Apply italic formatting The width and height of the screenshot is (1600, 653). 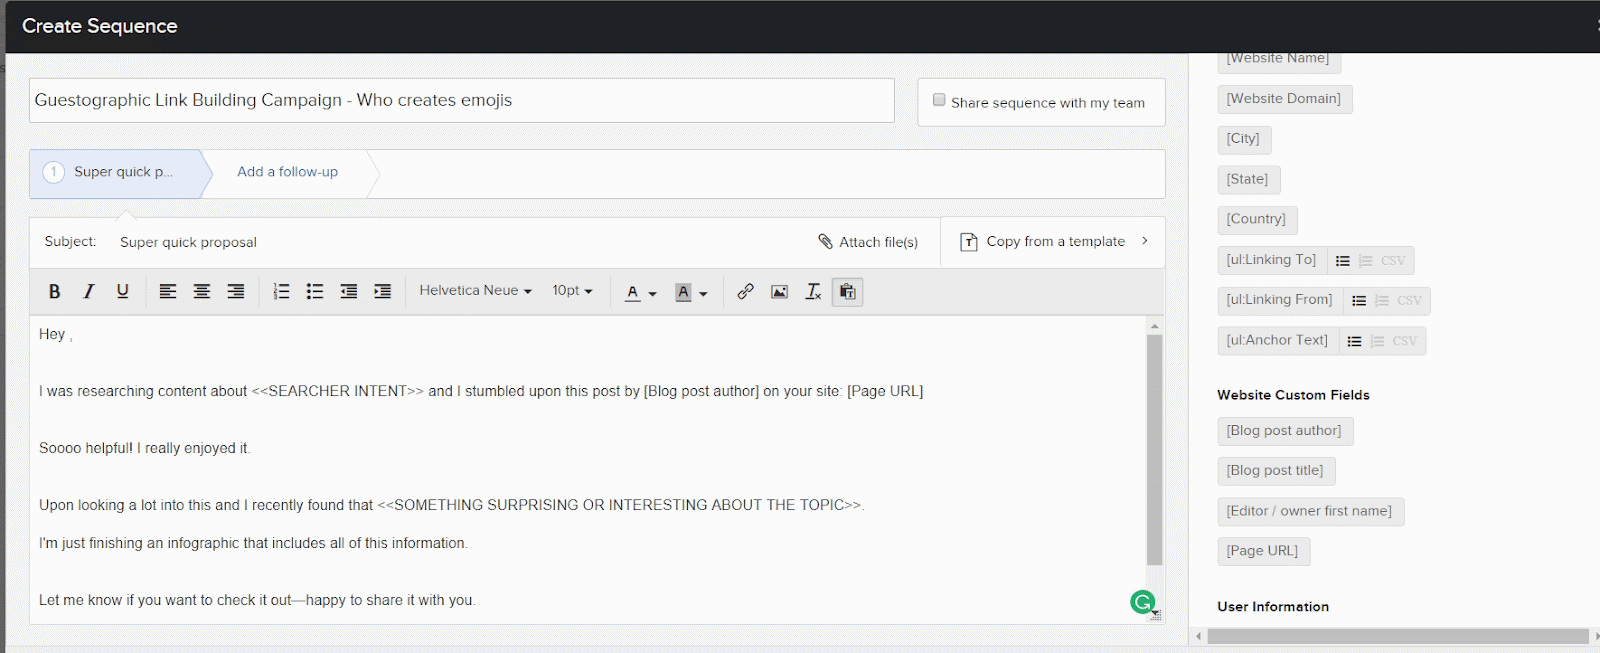pos(88,291)
